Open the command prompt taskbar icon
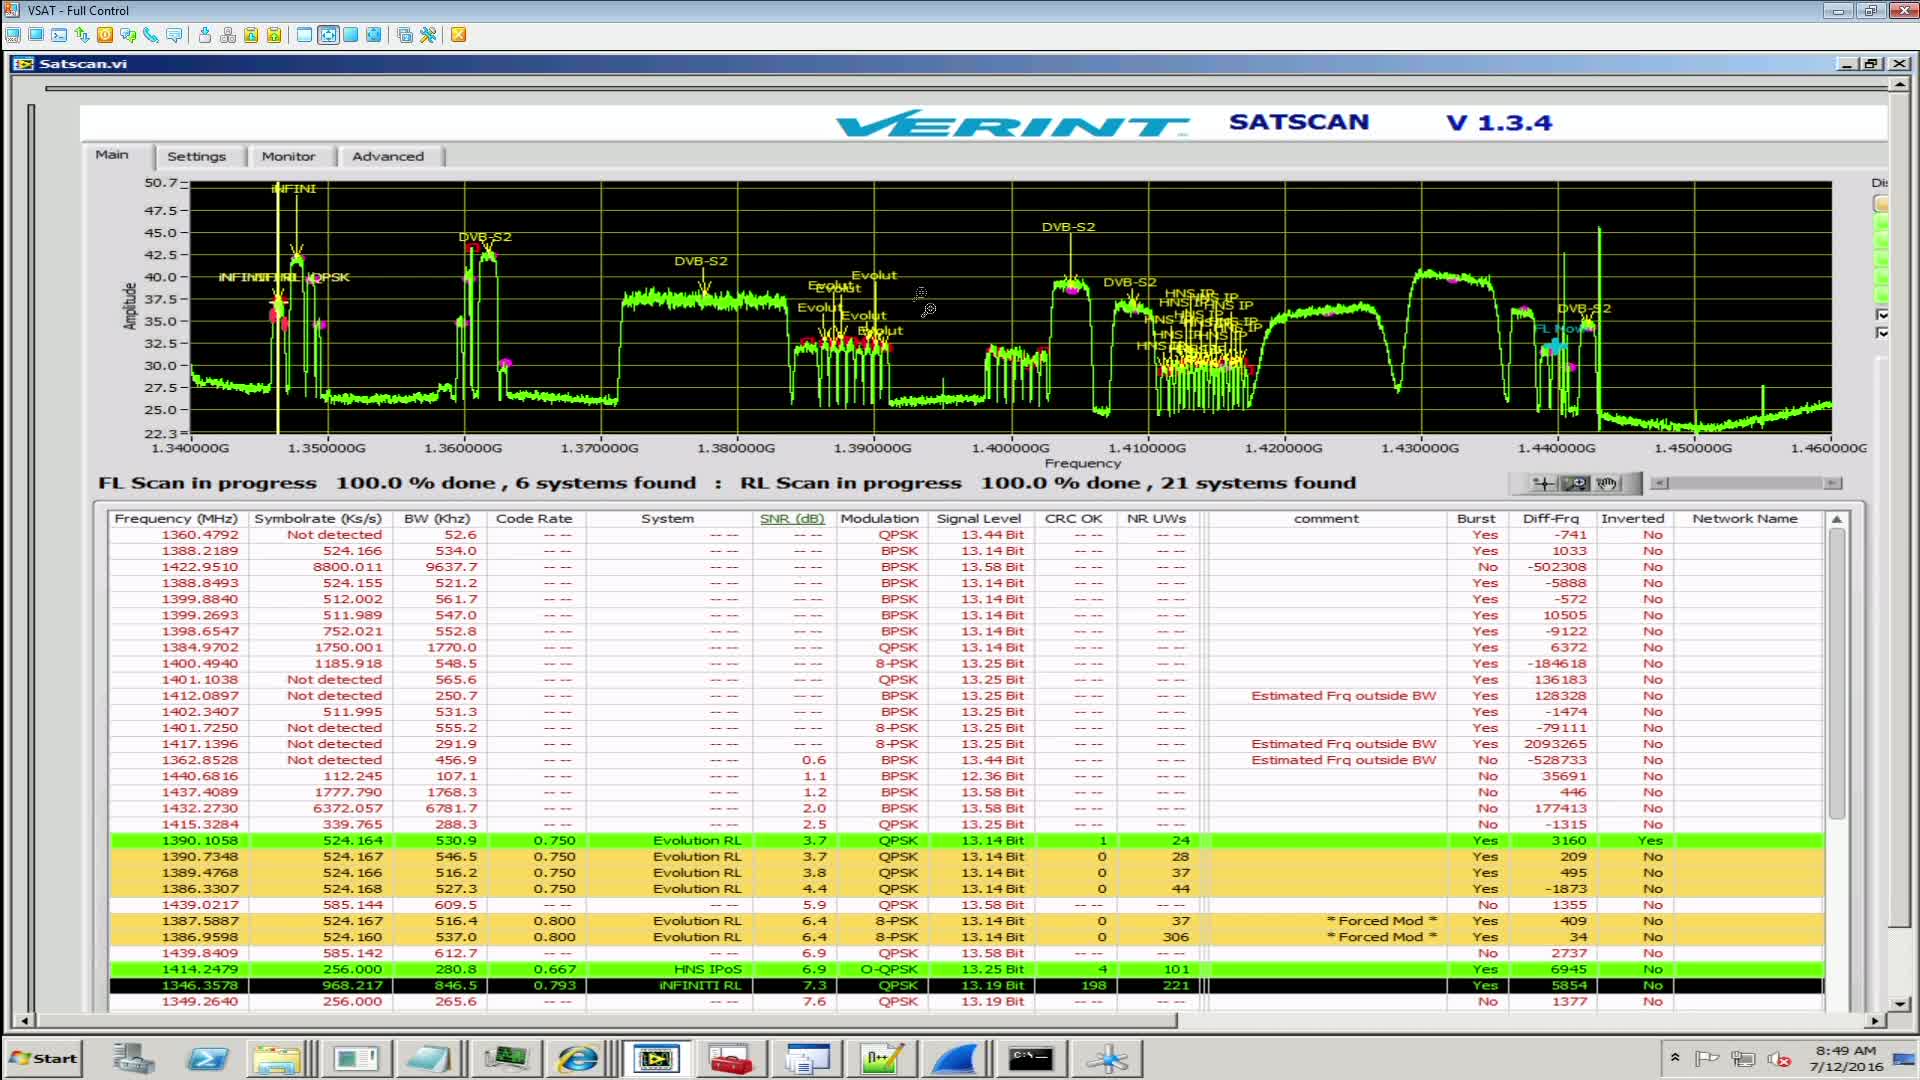Image resolution: width=1920 pixels, height=1080 pixels. pos(1031,1058)
